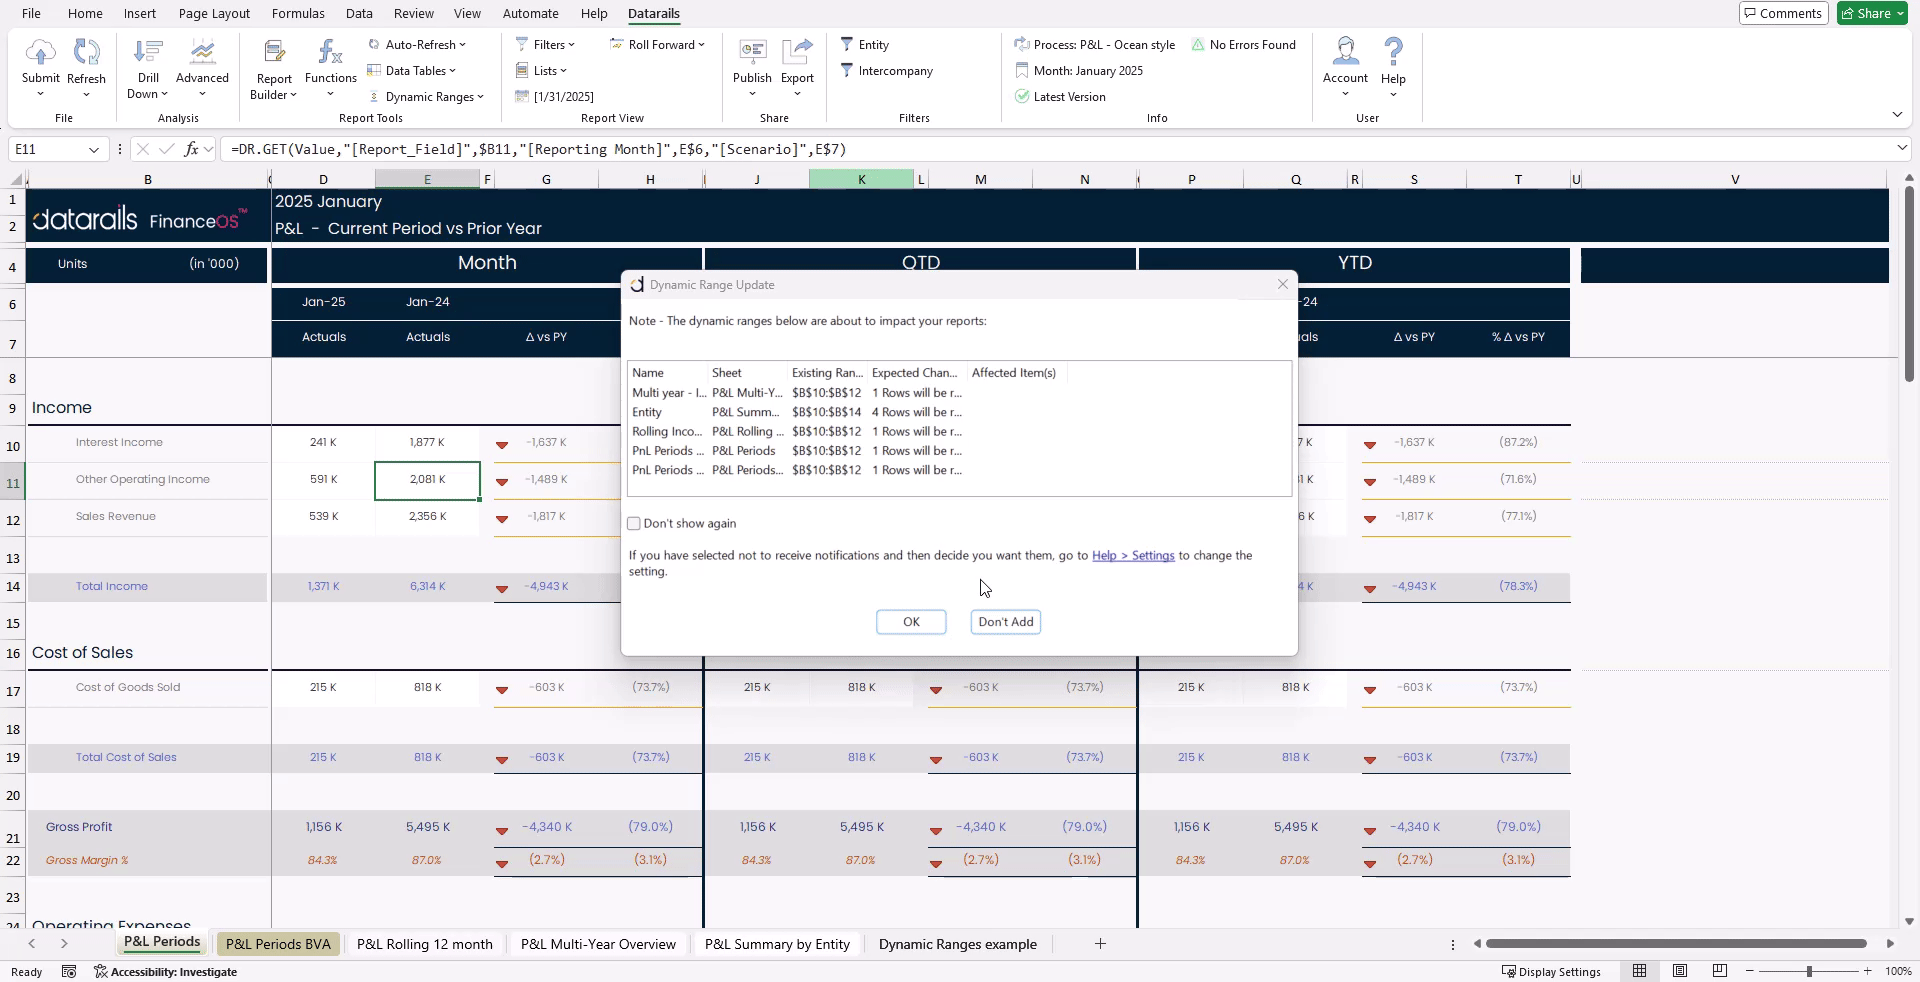Add a new sheet with plus icon
Image resolution: width=1920 pixels, height=982 pixels.
click(x=1100, y=944)
